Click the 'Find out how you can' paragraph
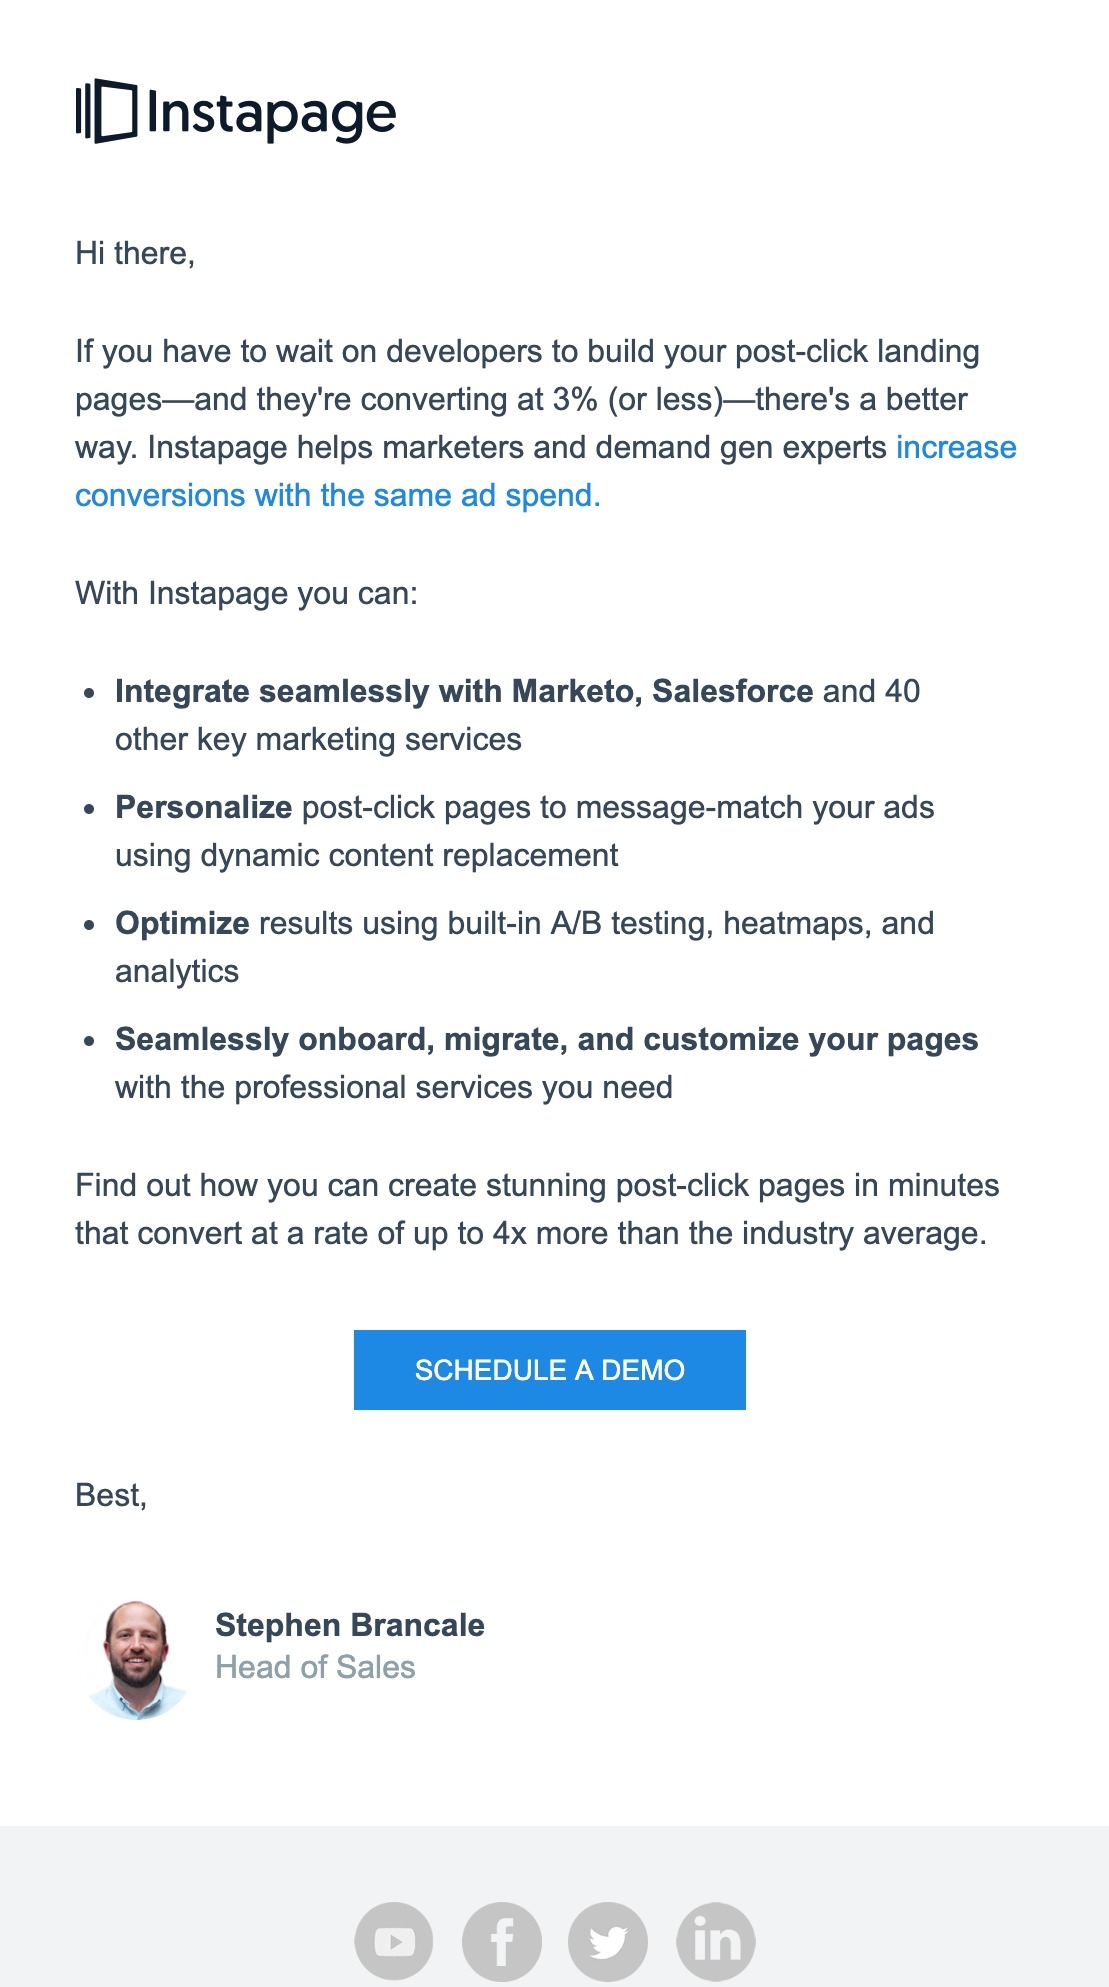This screenshot has width=1109, height=1987. pos(537,1209)
